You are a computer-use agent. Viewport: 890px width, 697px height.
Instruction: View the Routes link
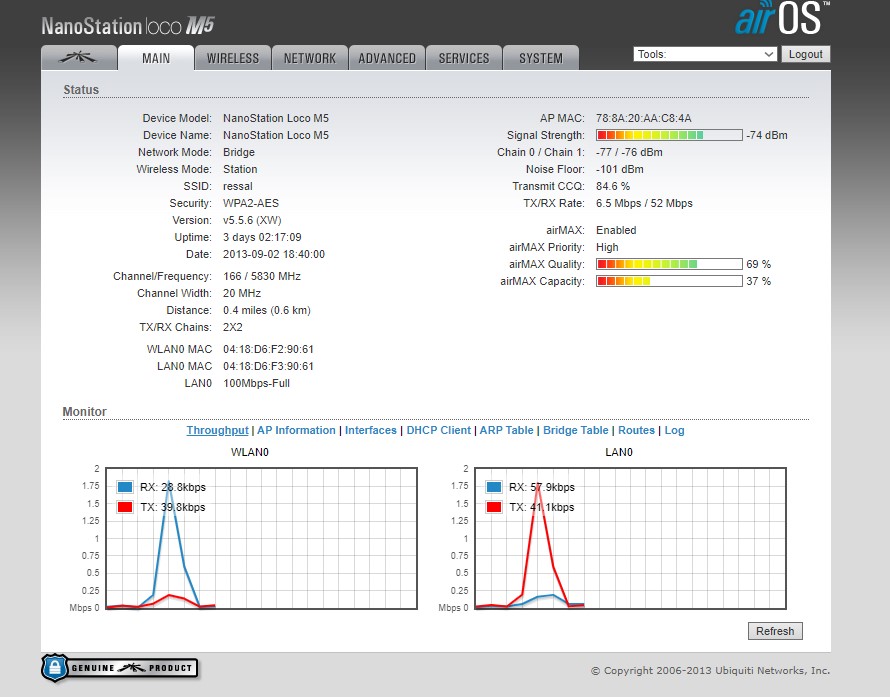click(x=636, y=430)
